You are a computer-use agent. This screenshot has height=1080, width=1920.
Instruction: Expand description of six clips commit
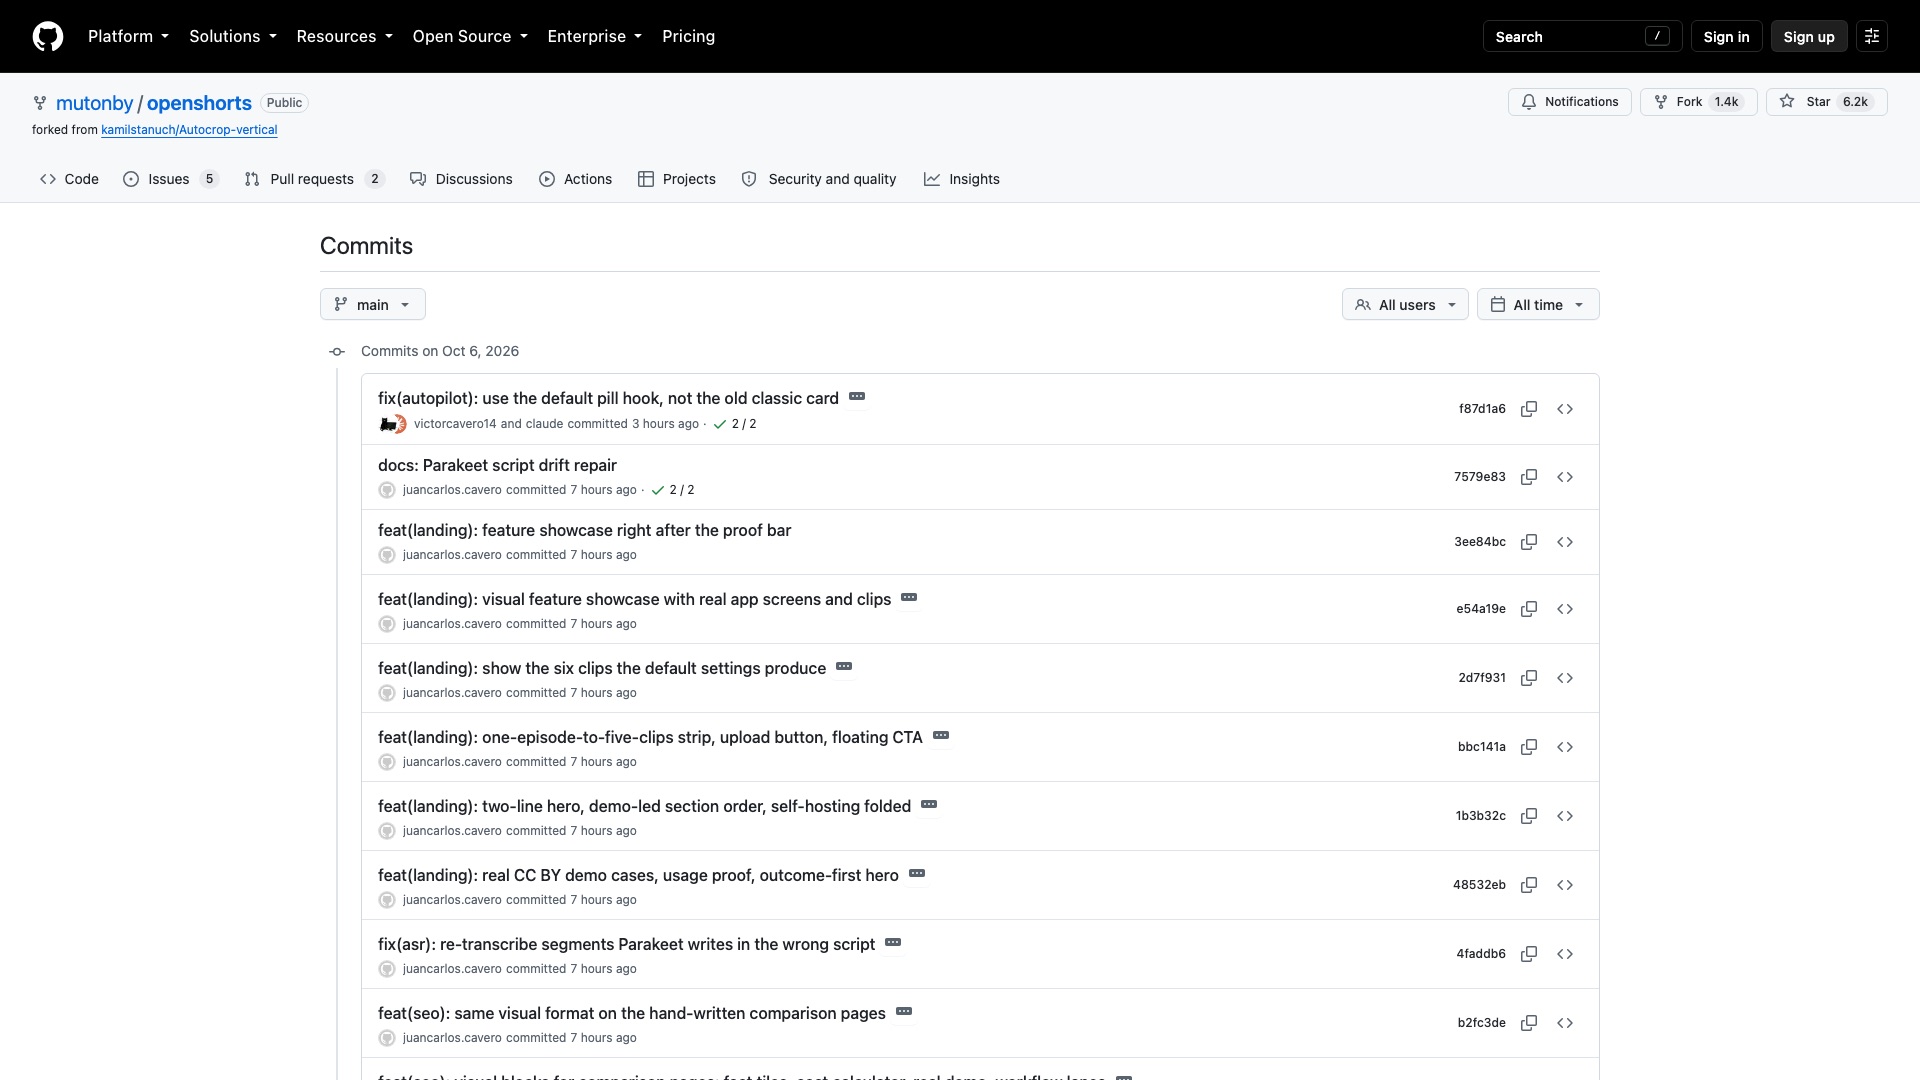pyautogui.click(x=844, y=667)
